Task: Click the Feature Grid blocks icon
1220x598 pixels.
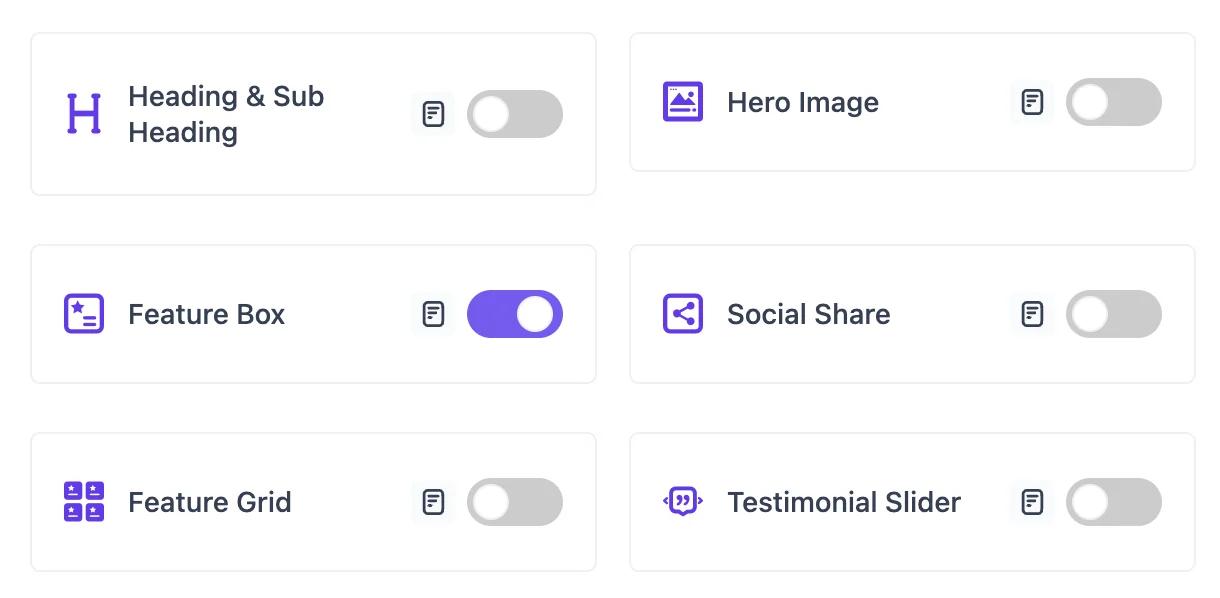Action: 86,502
